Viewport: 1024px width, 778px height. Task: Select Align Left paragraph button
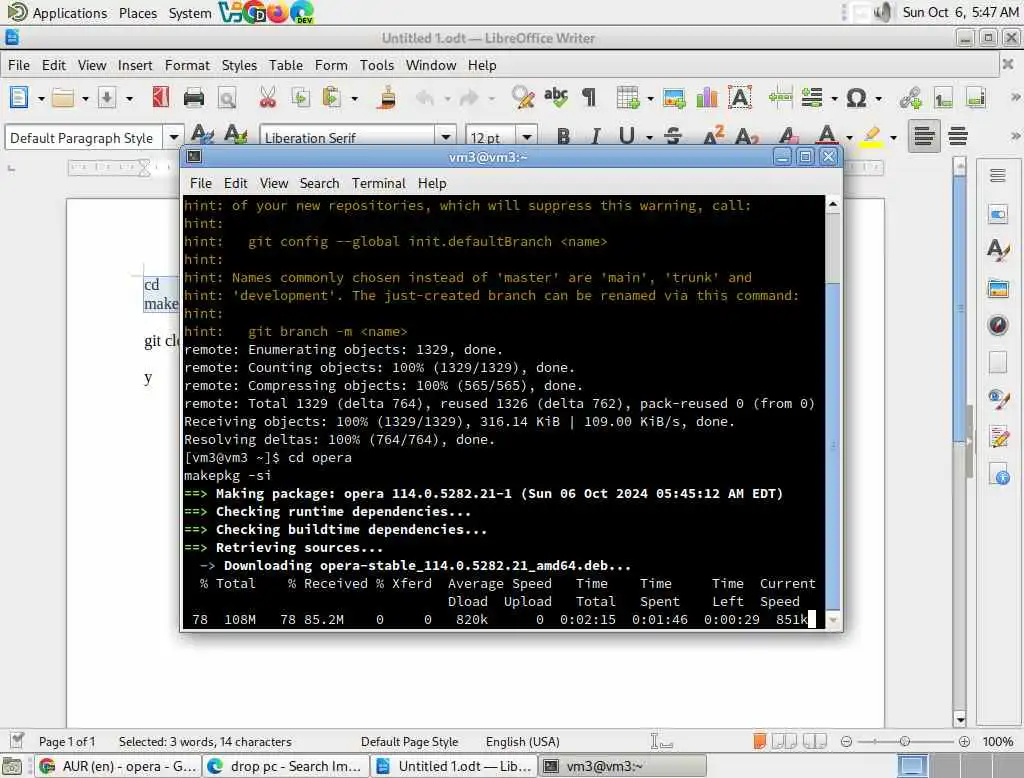[x=923, y=137]
